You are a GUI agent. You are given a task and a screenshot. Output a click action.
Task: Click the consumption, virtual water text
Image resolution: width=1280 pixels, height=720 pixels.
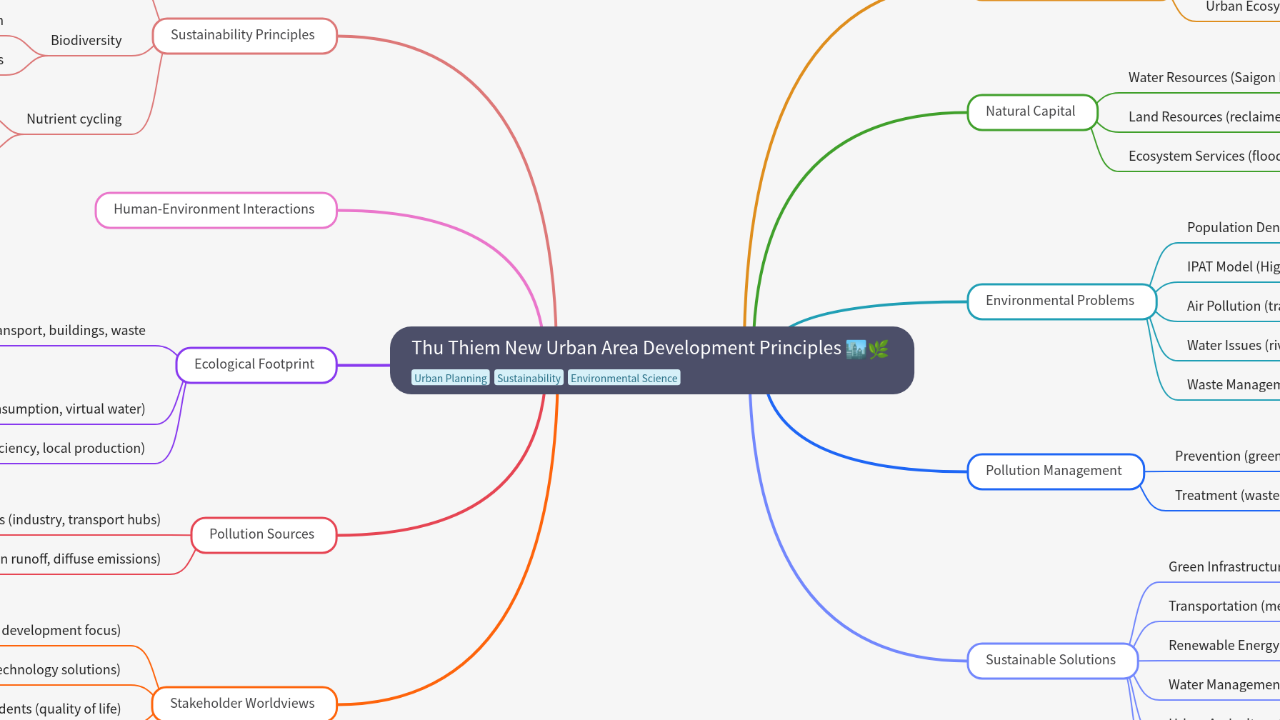click(x=72, y=409)
